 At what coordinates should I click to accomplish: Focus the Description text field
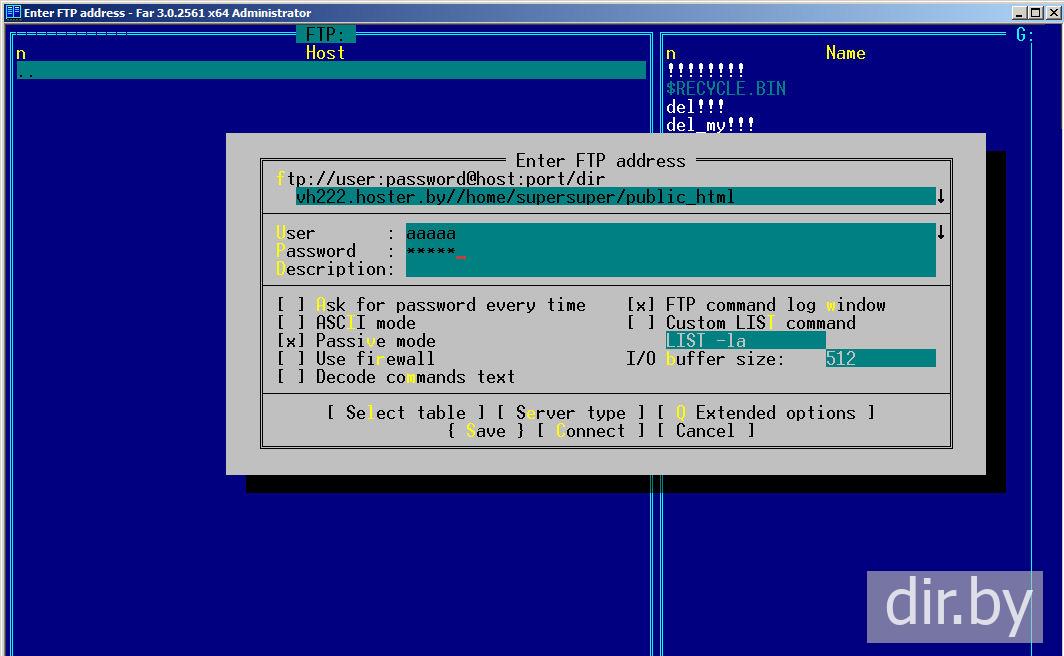click(x=670, y=269)
